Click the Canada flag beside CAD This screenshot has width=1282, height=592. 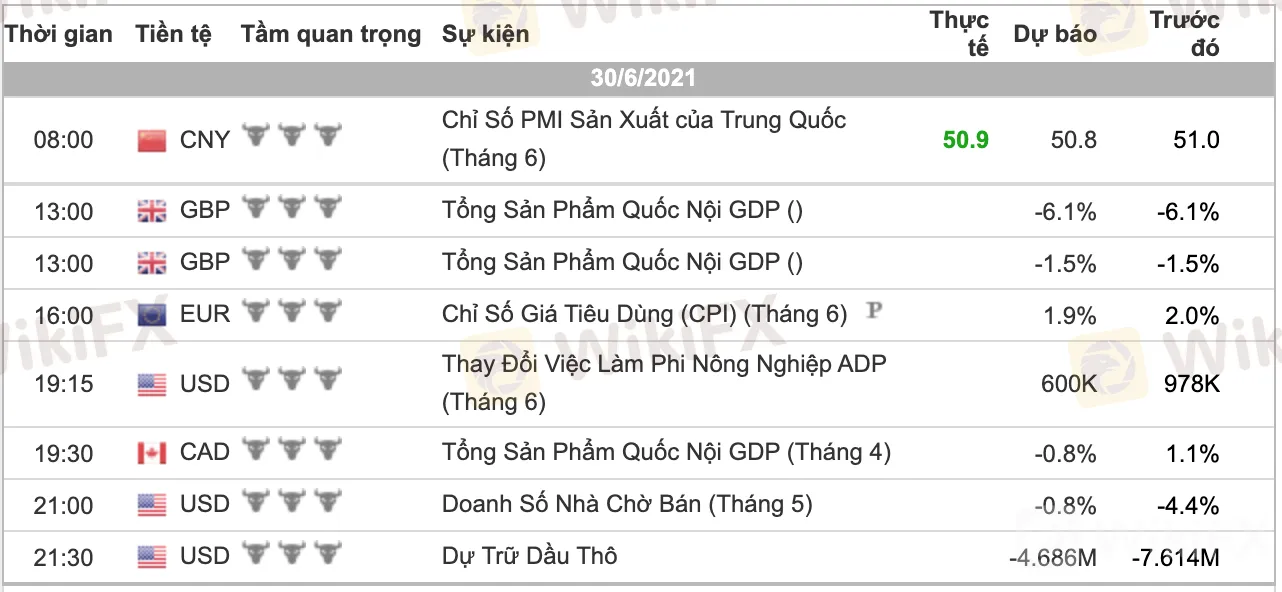pos(152,453)
